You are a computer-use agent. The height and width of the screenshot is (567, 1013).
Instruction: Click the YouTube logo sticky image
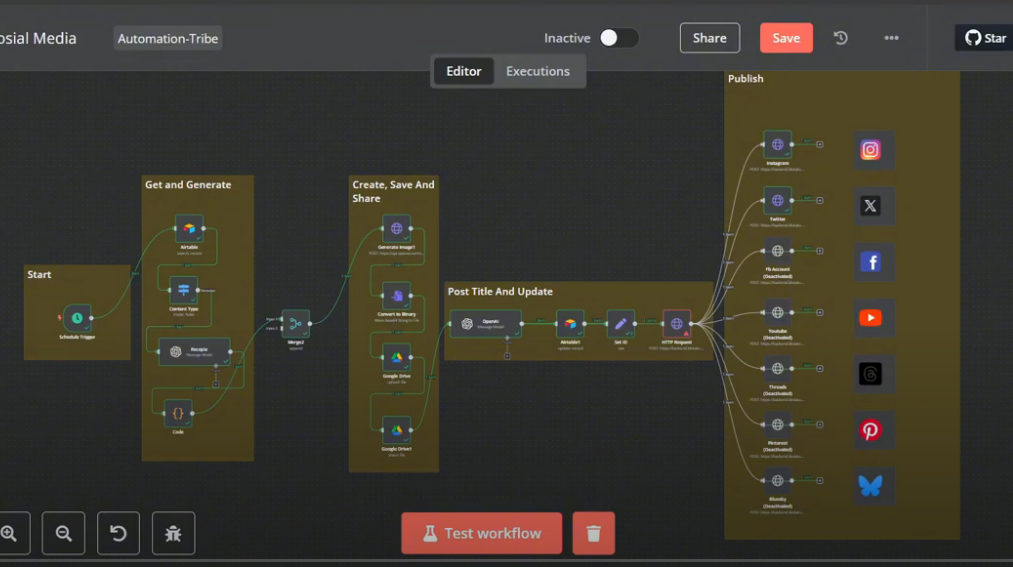pos(870,318)
